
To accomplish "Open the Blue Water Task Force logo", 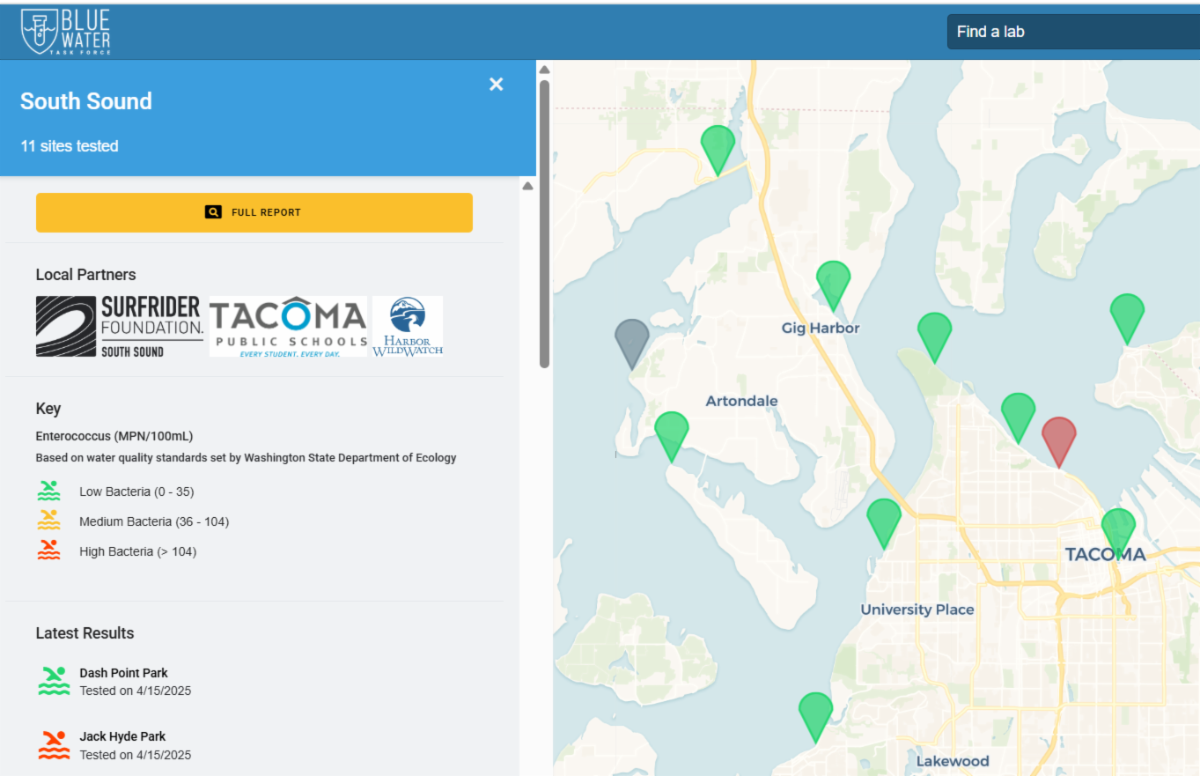I will coord(66,32).
